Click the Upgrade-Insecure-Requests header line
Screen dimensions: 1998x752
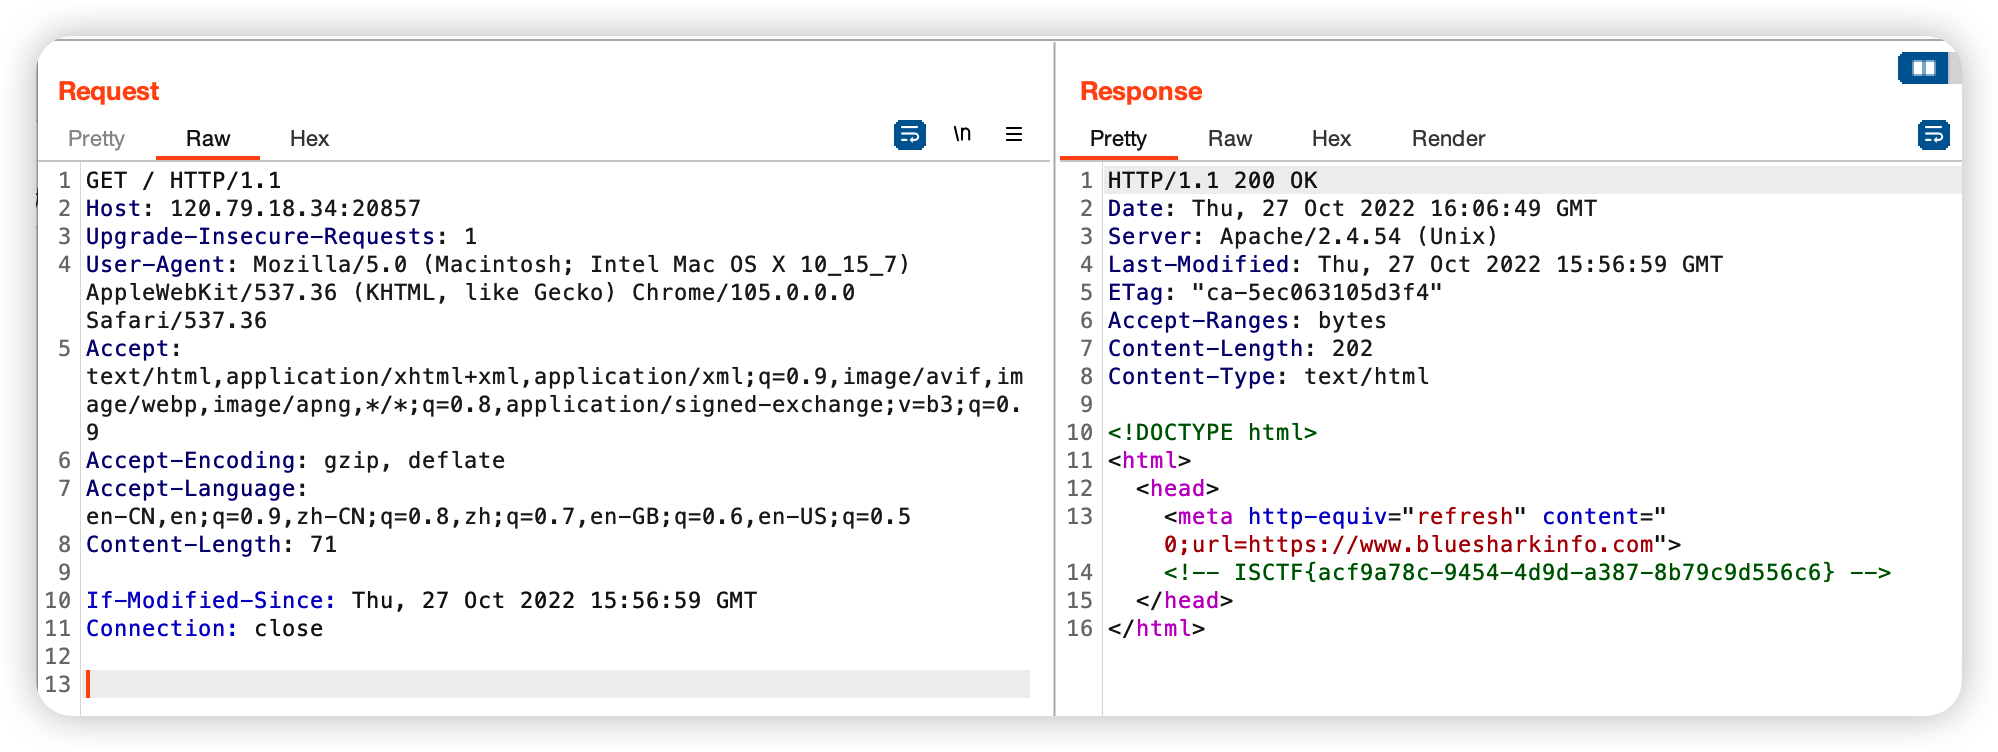(281, 236)
